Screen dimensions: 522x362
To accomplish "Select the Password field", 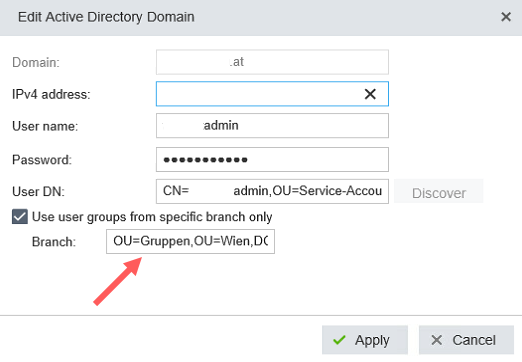I will tap(272, 160).
